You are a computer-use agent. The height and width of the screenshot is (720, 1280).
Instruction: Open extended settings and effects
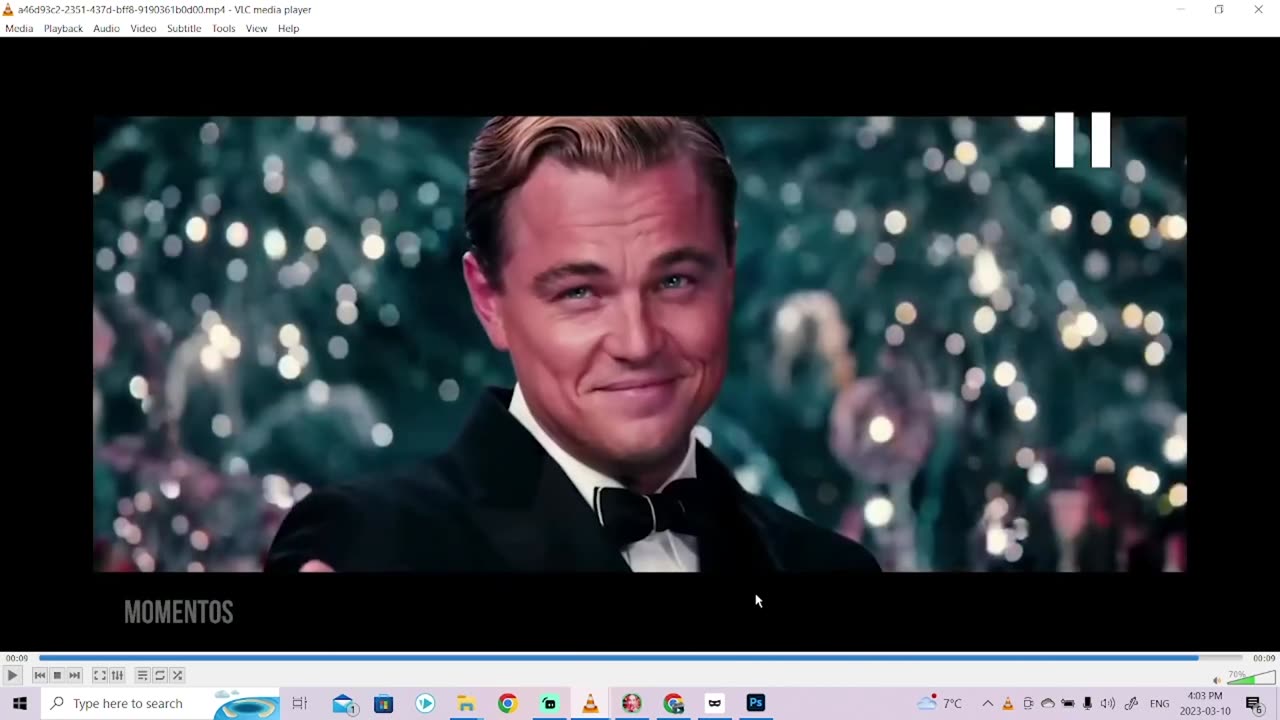tap(117, 675)
